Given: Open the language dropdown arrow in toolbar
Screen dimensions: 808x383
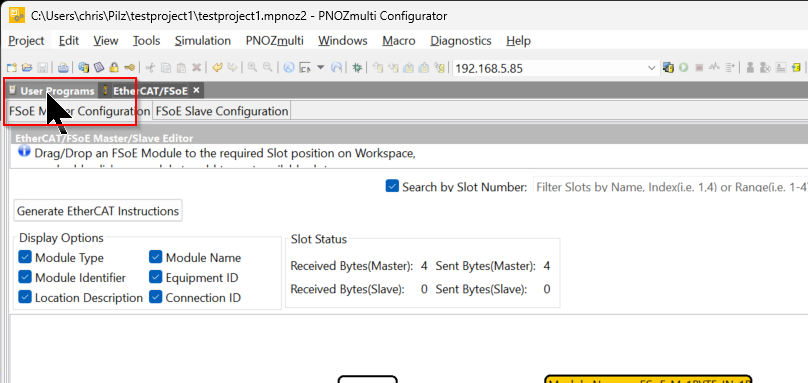Looking at the screenshot, I should 321,68.
